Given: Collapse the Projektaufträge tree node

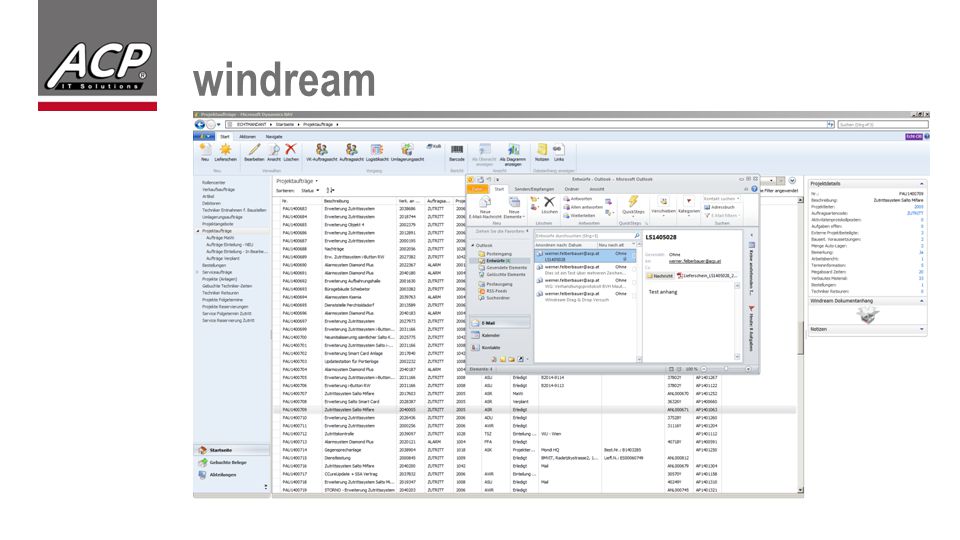Looking at the screenshot, I should (x=198, y=231).
